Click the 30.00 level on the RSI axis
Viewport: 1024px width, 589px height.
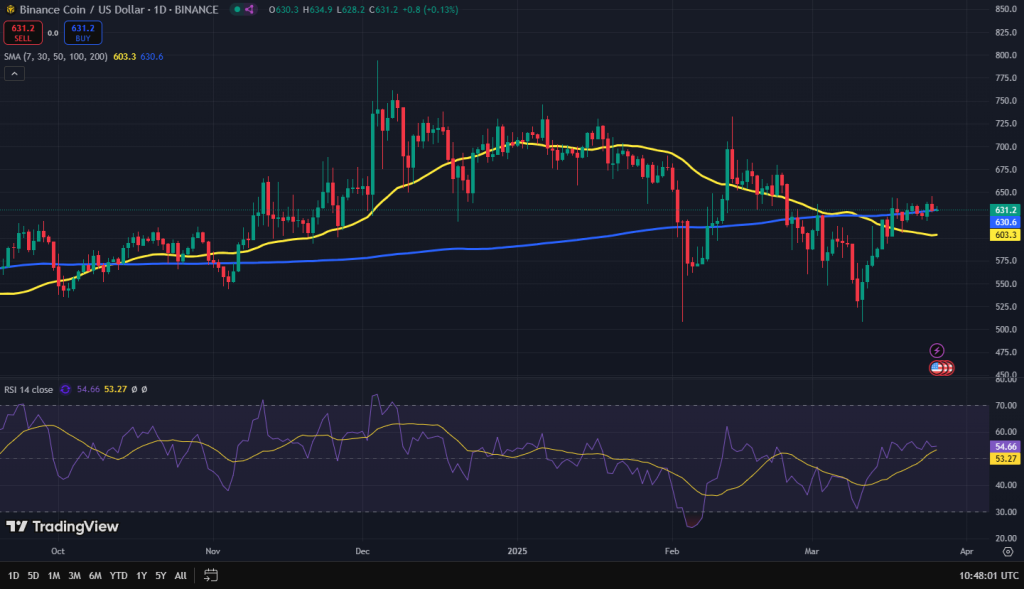point(1006,512)
